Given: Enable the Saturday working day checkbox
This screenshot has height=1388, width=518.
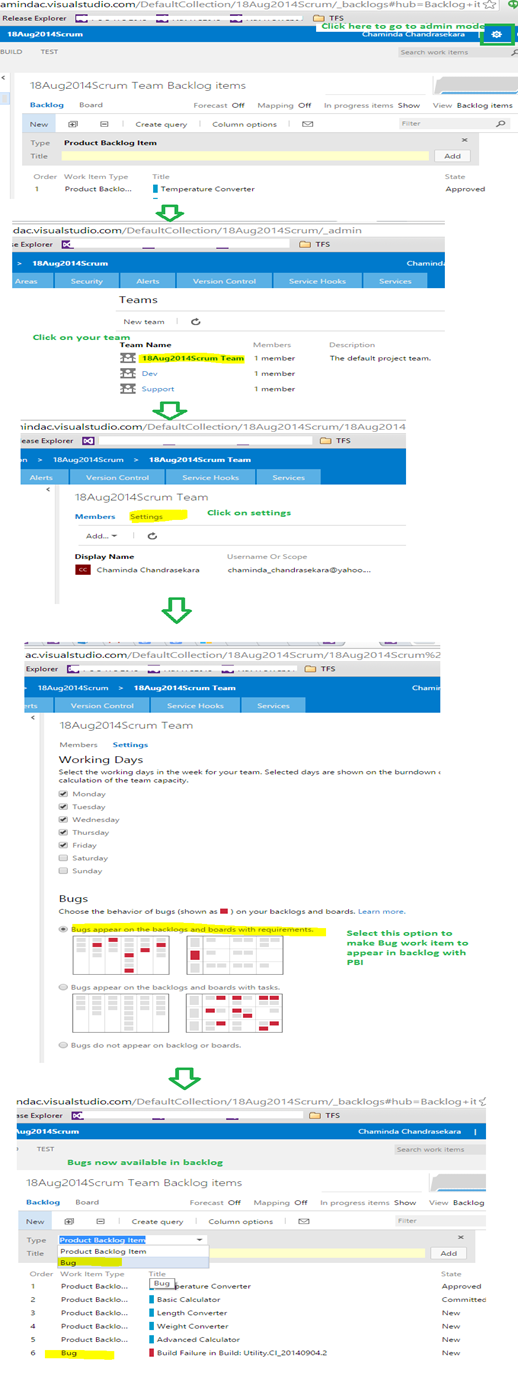Looking at the screenshot, I should (64, 858).
